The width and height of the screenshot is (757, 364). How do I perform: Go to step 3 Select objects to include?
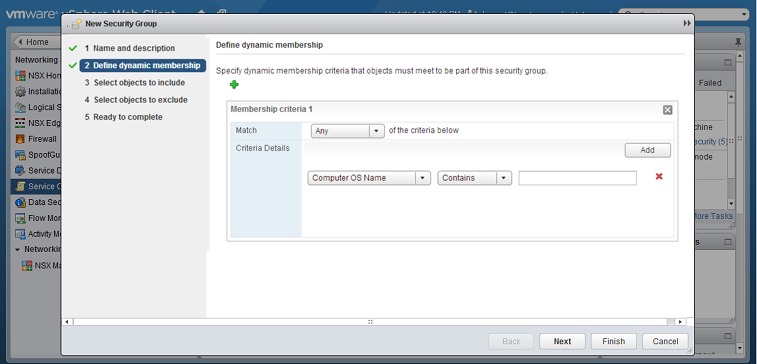click(x=135, y=83)
